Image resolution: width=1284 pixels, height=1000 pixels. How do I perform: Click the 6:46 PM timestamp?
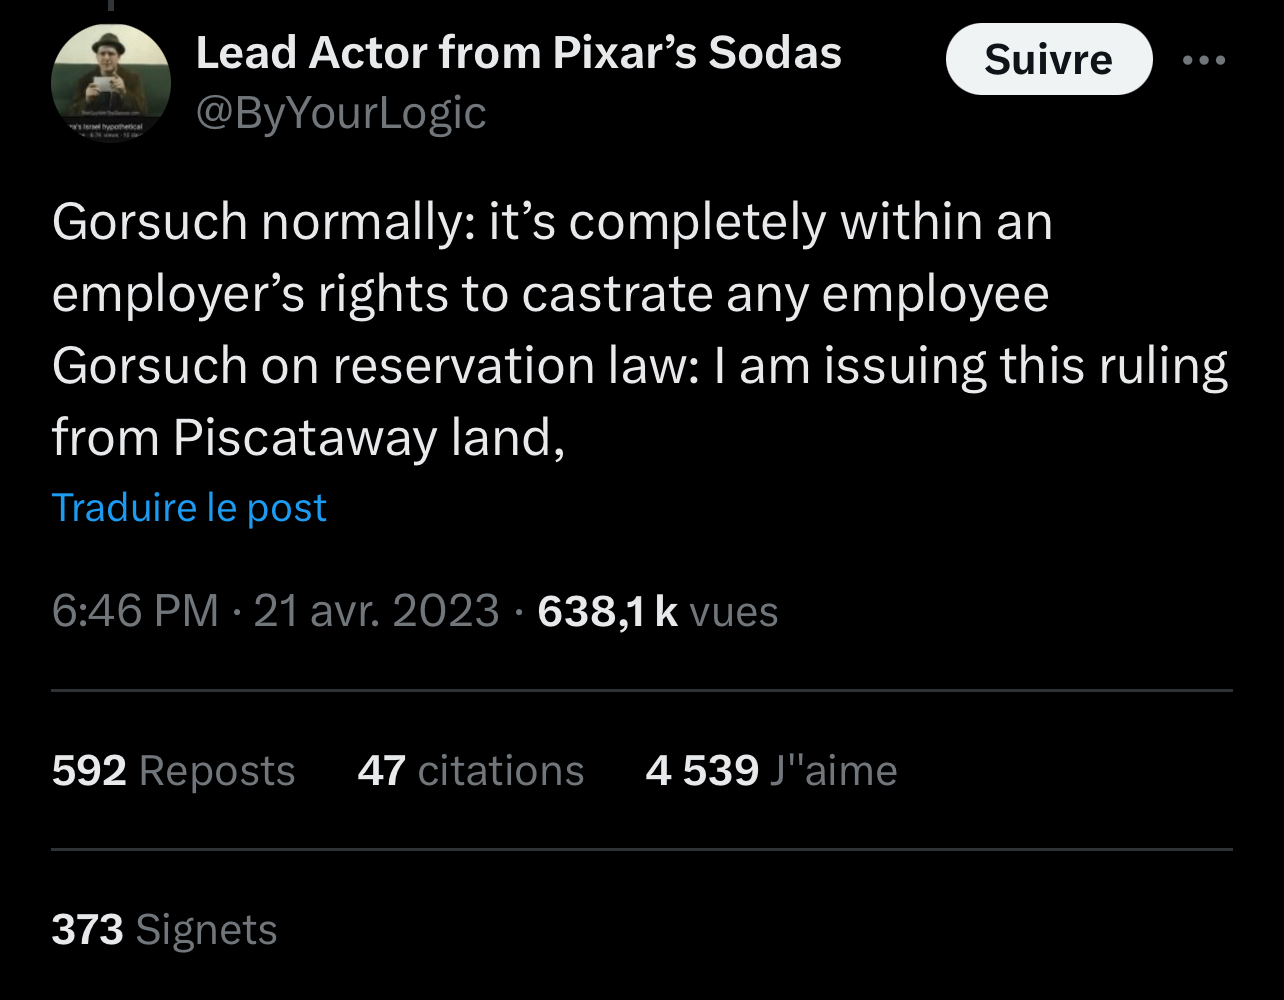(134, 610)
